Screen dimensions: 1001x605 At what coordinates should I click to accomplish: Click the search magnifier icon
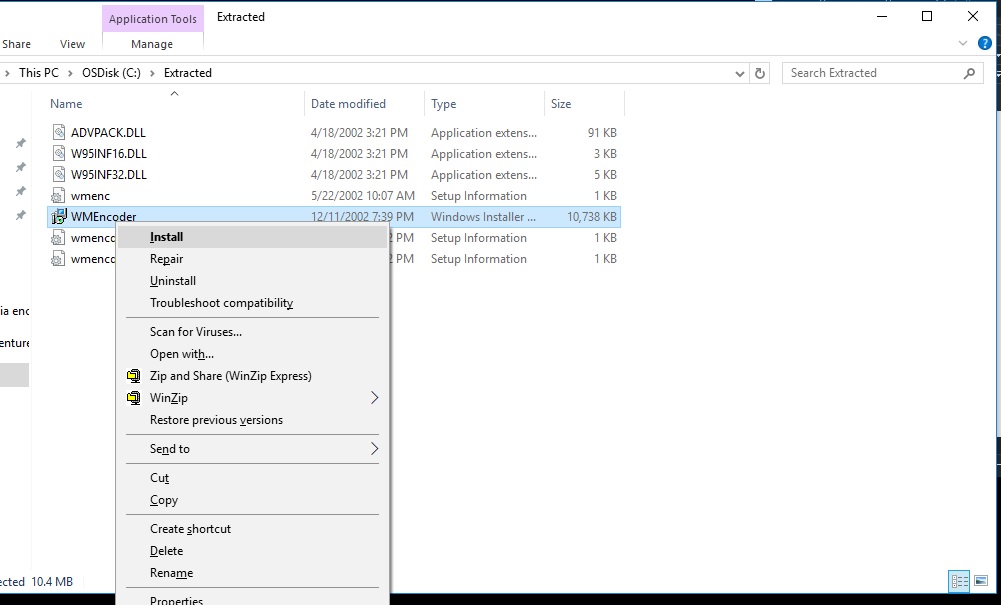point(967,72)
